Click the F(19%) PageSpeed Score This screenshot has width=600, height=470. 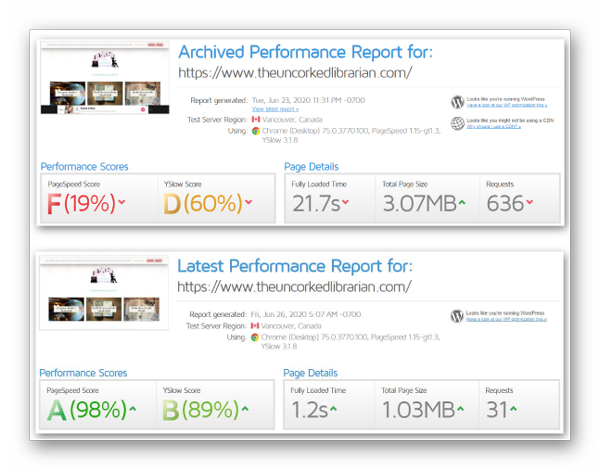coord(82,203)
